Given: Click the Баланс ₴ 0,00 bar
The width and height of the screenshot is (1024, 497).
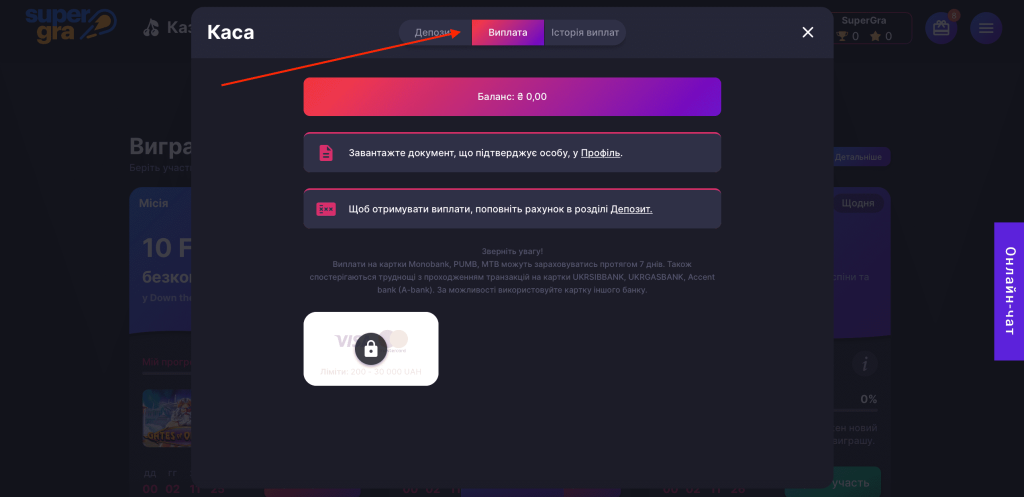Looking at the screenshot, I should [x=512, y=97].
